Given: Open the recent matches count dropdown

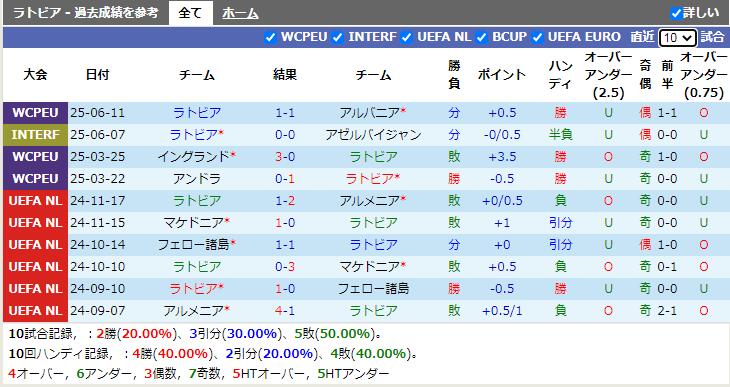Looking at the screenshot, I should (677, 38).
